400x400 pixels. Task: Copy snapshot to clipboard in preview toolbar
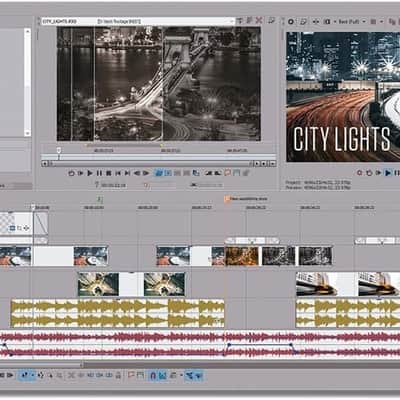[391, 22]
